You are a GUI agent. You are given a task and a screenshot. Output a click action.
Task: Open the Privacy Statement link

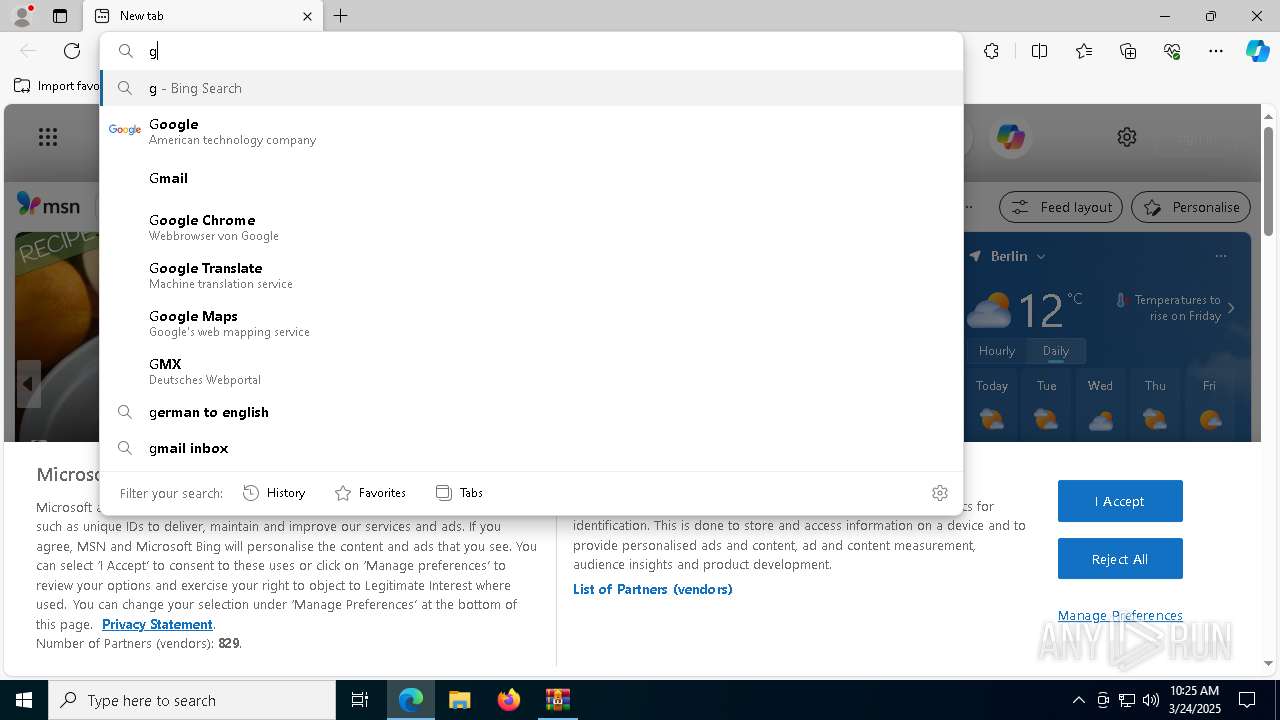[157, 624]
